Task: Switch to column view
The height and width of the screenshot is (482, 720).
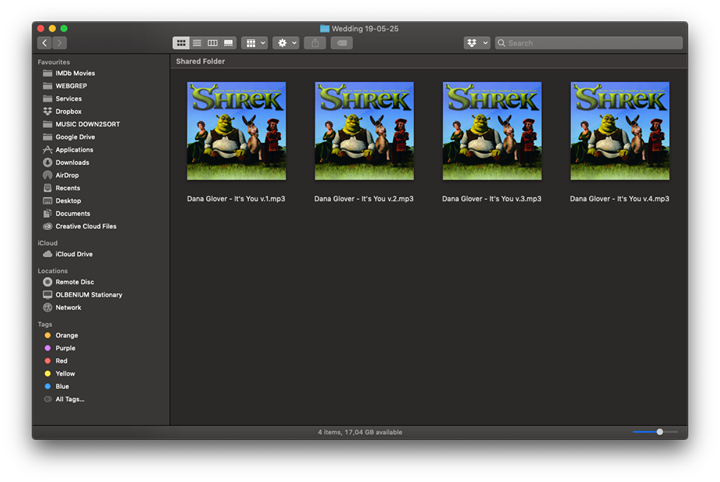Action: pos(213,43)
